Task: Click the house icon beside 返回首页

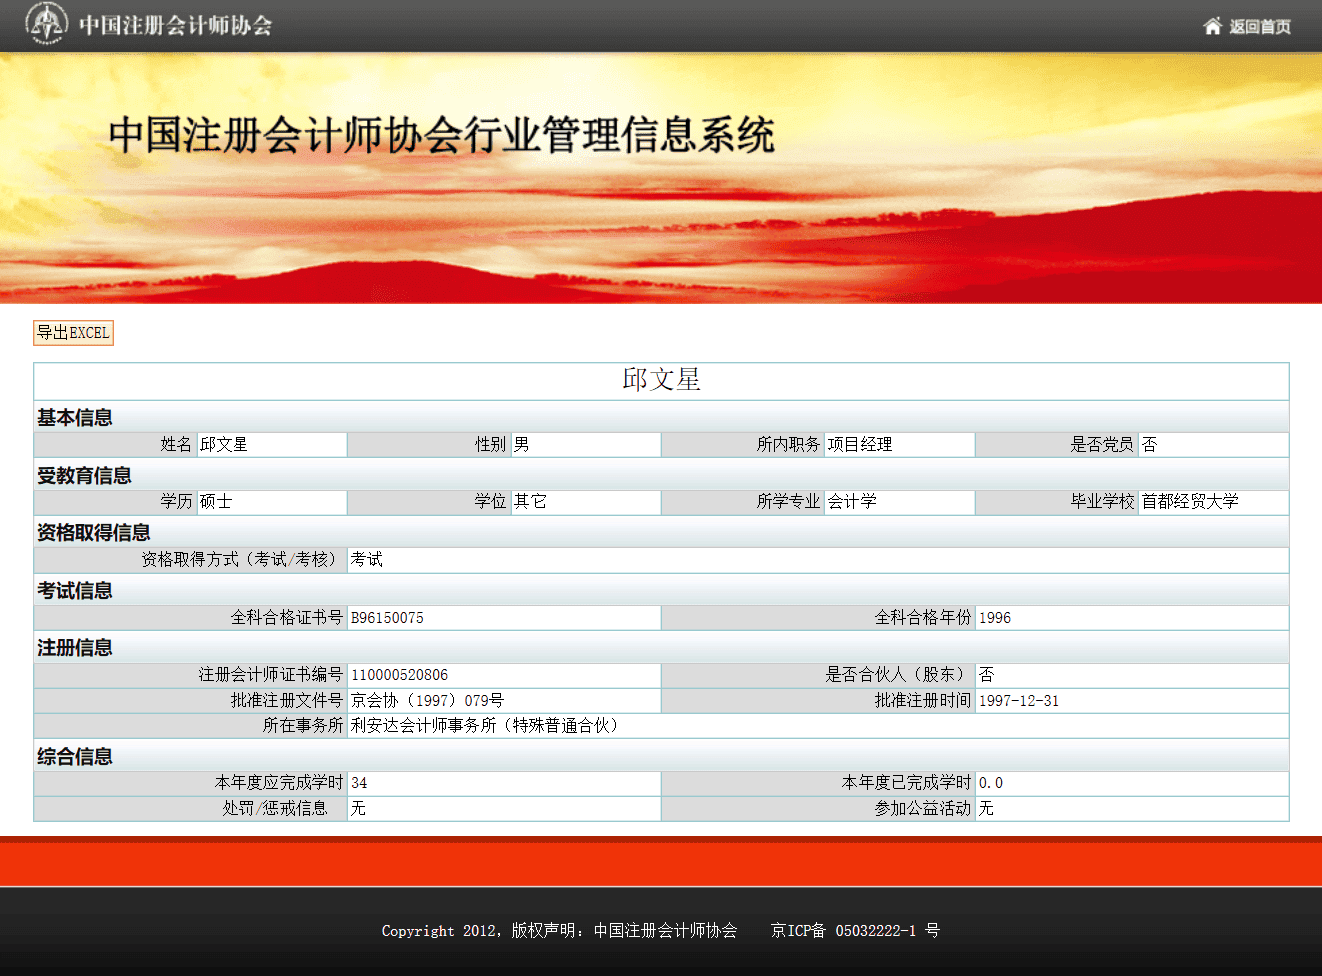Action: point(1212,26)
